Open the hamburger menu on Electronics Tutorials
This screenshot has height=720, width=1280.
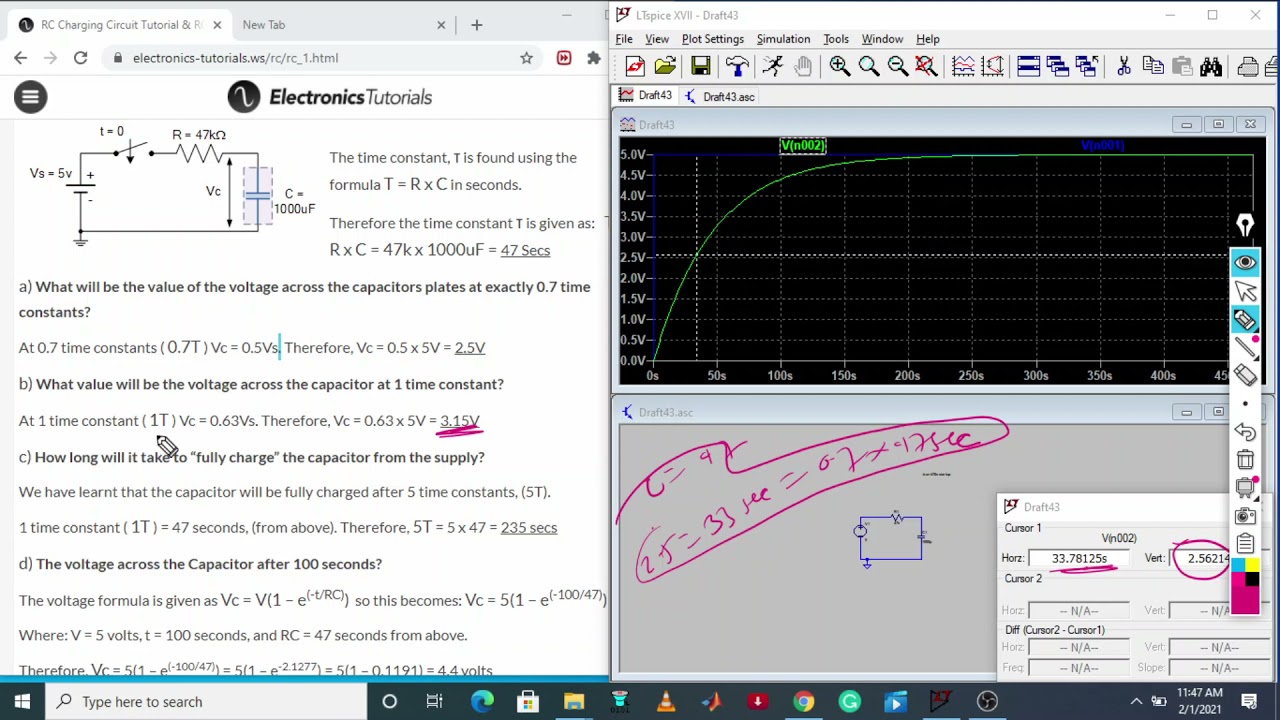(30, 97)
